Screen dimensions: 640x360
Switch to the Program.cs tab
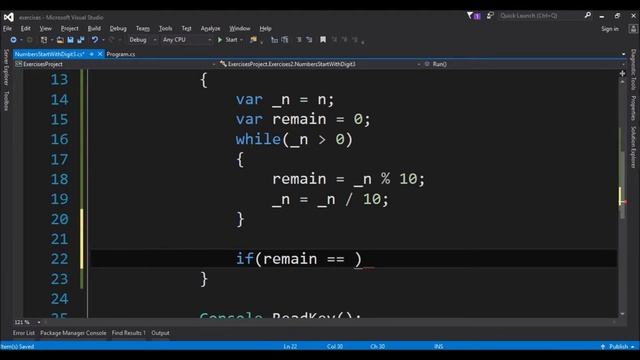pyautogui.click(x=121, y=54)
